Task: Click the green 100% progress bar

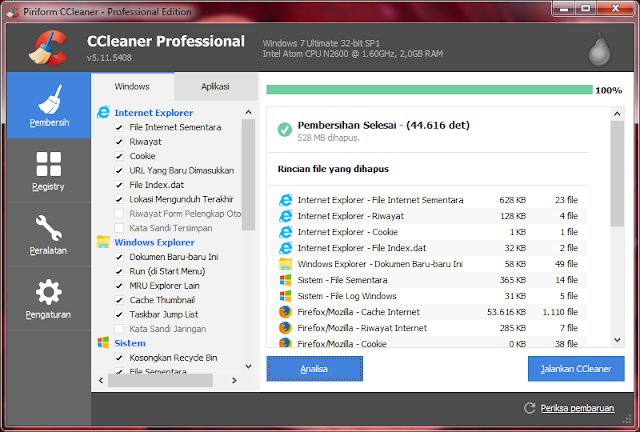Action: 429,89
